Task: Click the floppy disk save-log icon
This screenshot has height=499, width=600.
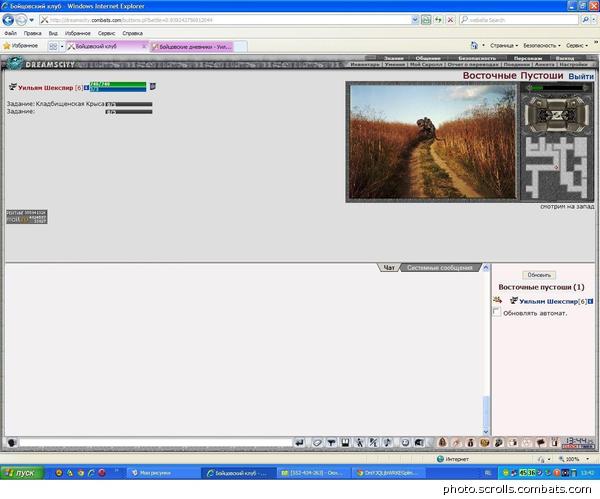Action: point(345,443)
